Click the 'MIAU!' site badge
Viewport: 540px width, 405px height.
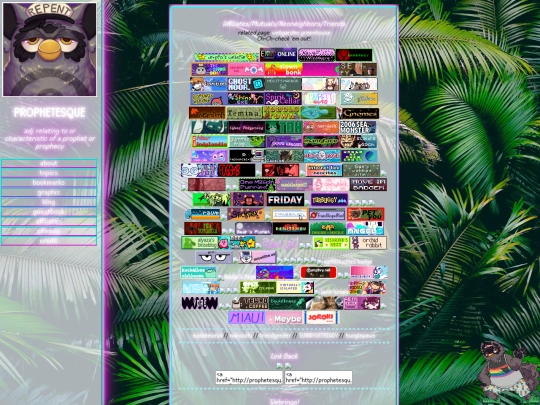247,317
